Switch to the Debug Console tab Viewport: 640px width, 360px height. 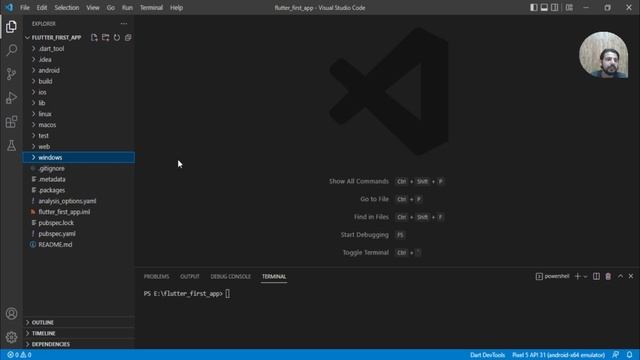(231, 276)
